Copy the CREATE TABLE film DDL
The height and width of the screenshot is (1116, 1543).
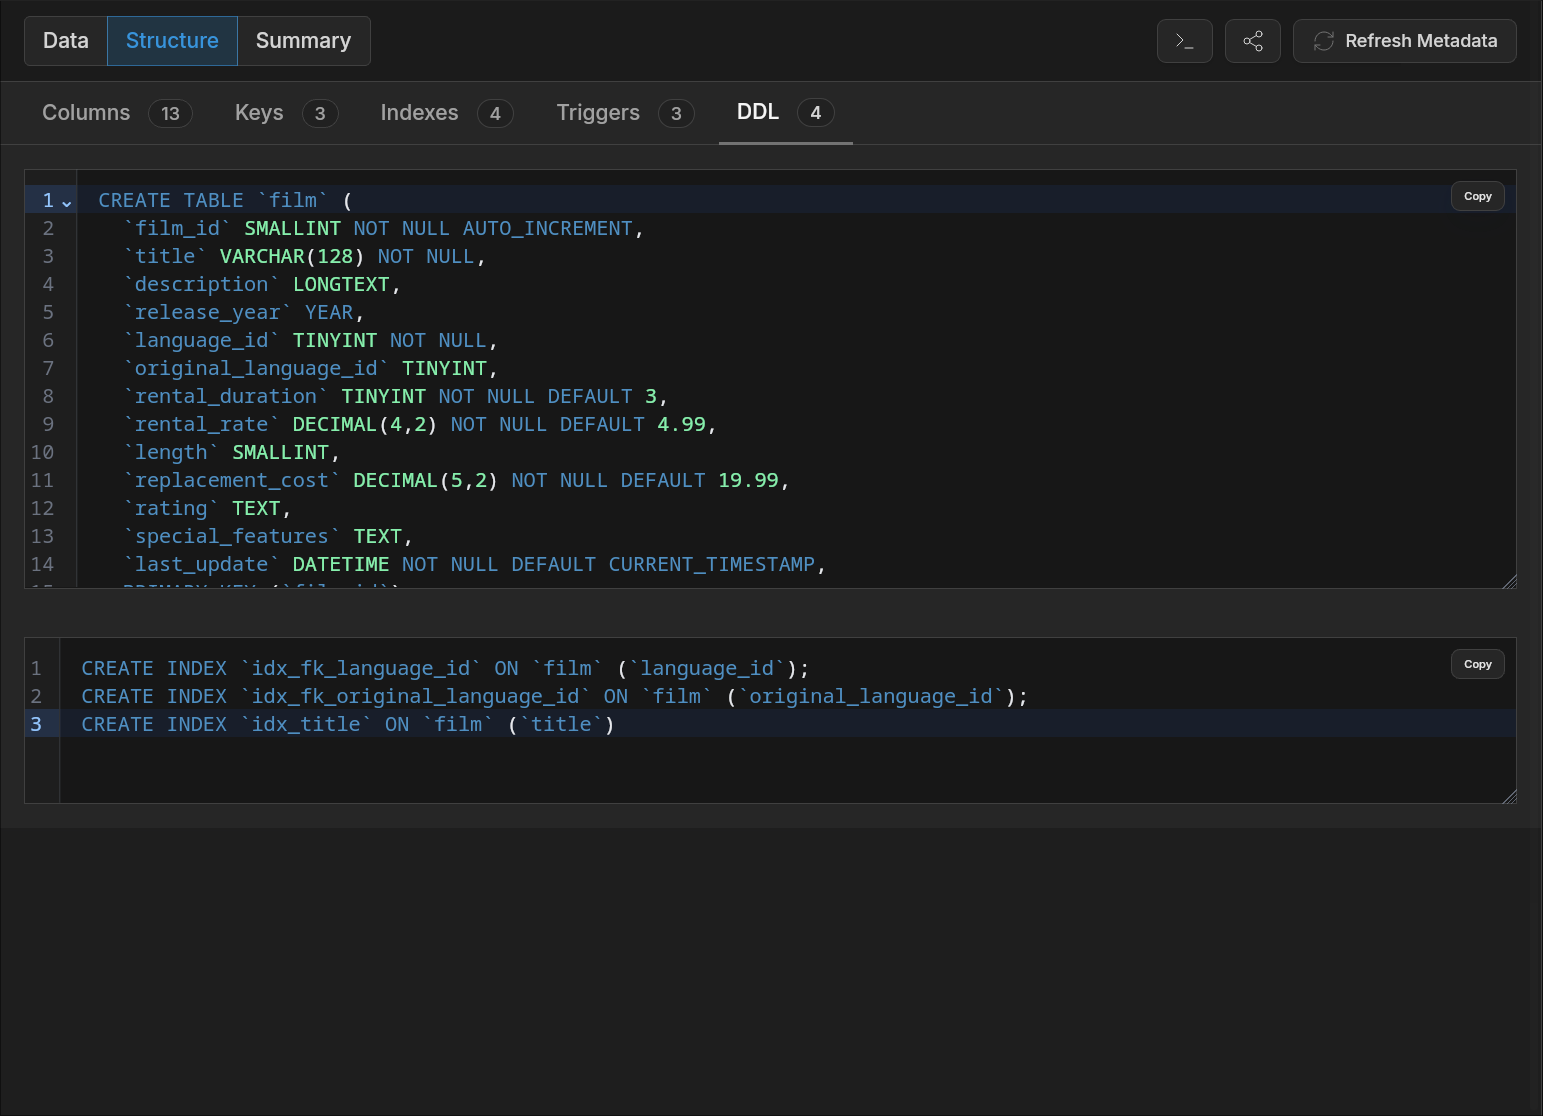point(1477,196)
